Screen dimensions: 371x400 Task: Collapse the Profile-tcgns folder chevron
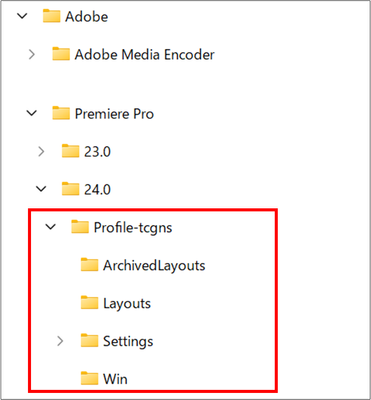point(51,227)
